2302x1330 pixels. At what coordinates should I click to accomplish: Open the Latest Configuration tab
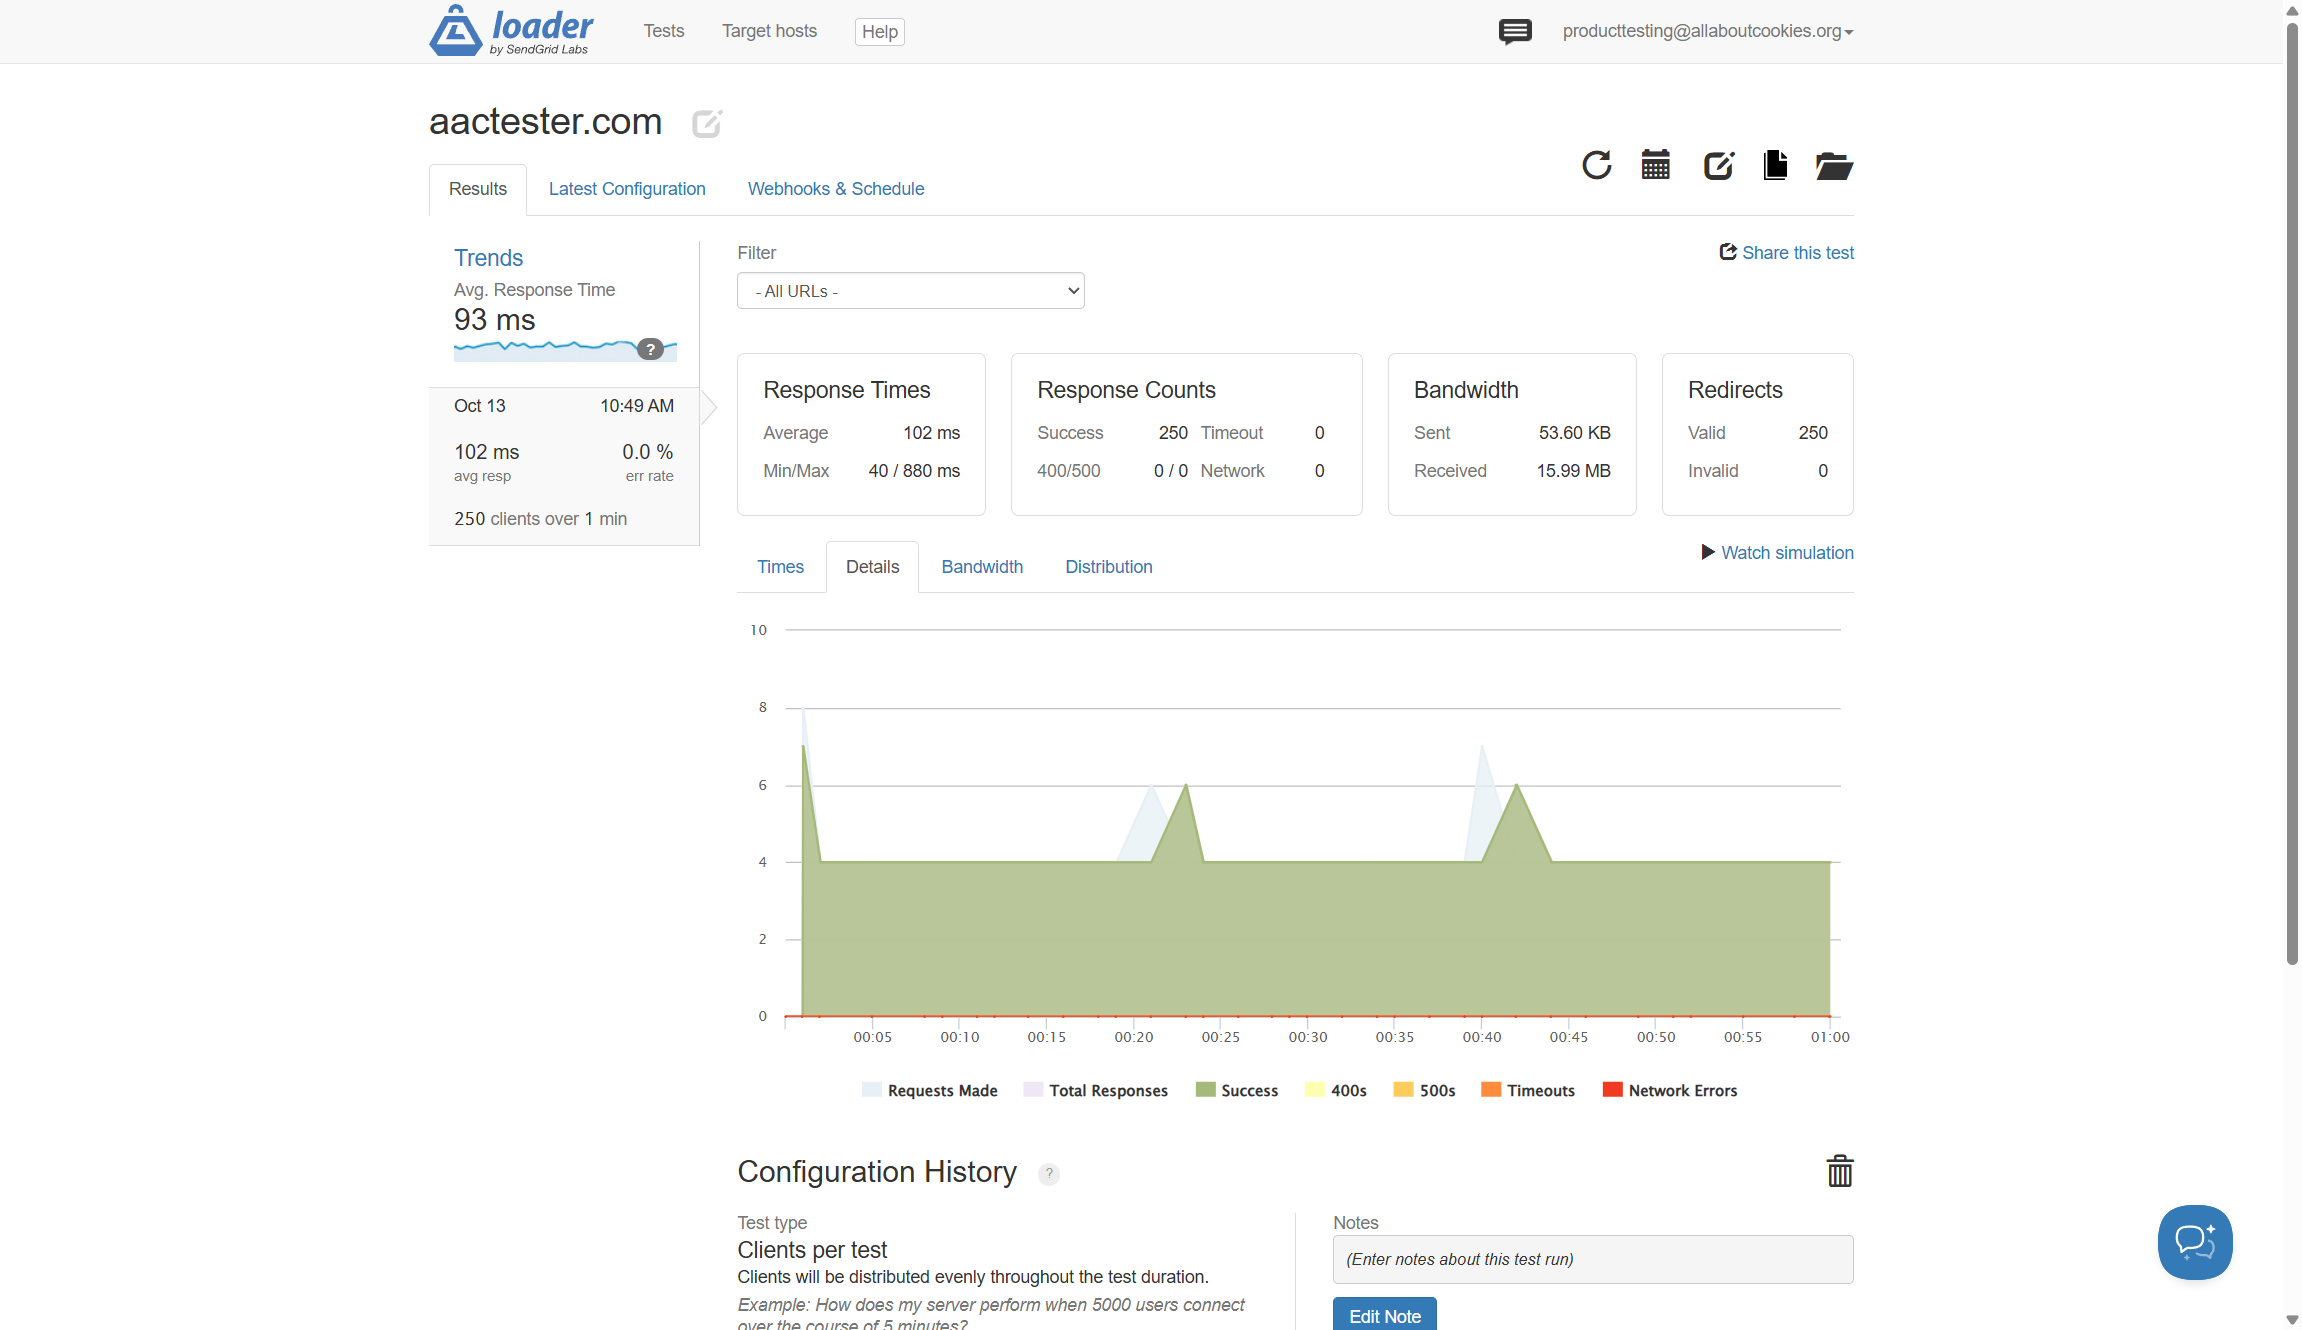click(x=626, y=189)
